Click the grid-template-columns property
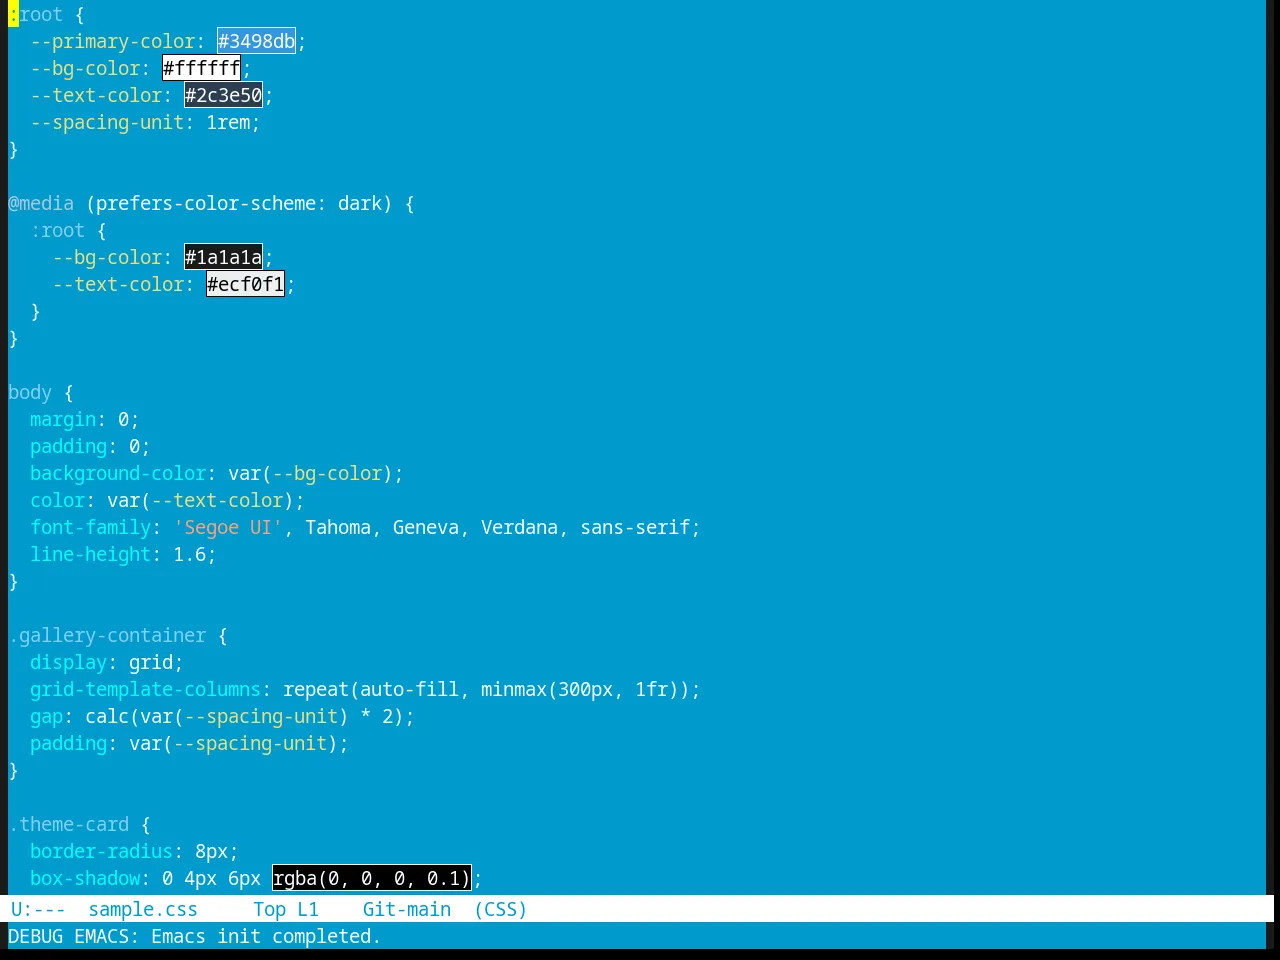 145,689
